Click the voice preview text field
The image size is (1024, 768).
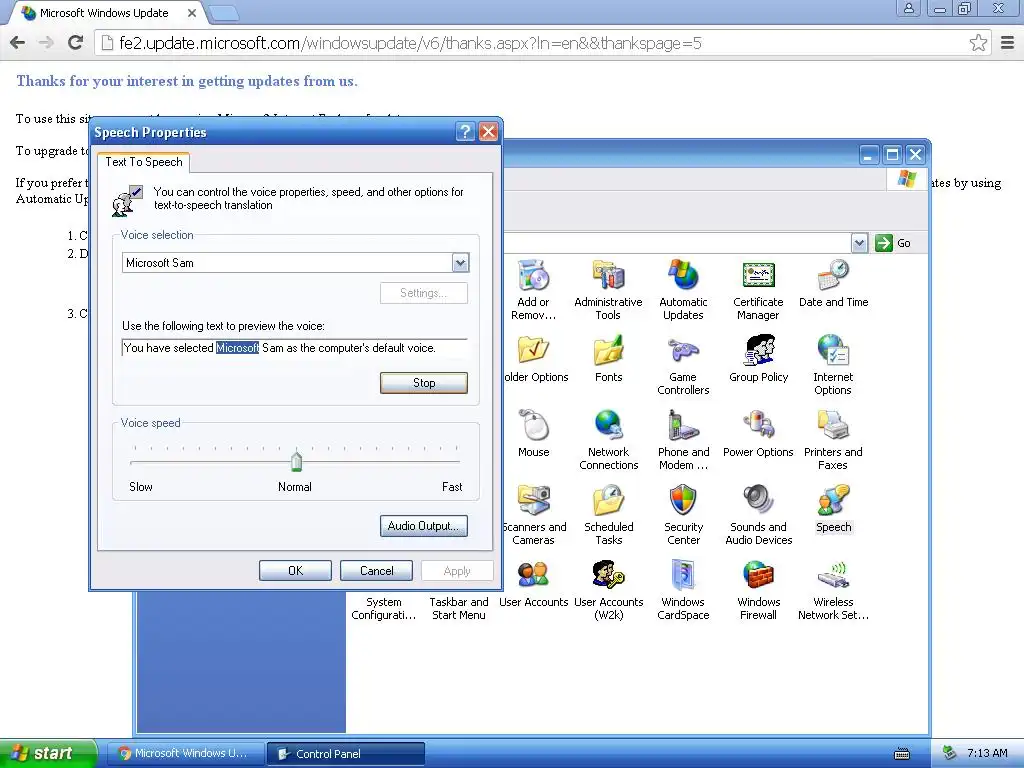(295, 348)
